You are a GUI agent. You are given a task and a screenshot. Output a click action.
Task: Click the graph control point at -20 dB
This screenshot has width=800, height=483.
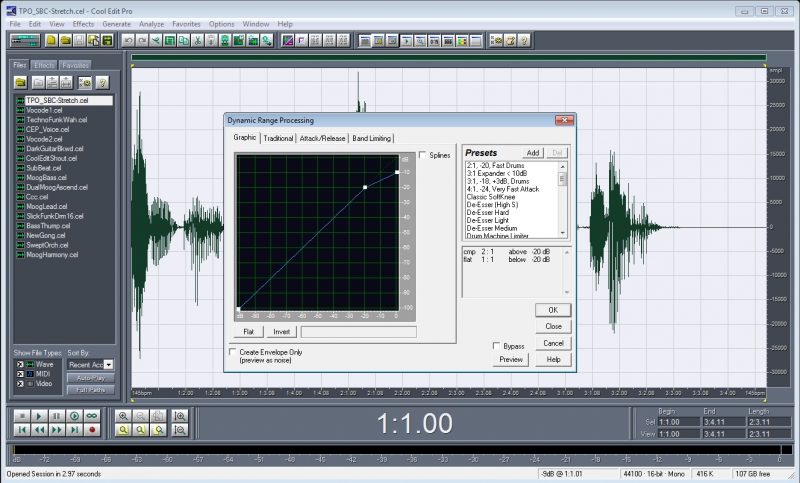(x=365, y=187)
